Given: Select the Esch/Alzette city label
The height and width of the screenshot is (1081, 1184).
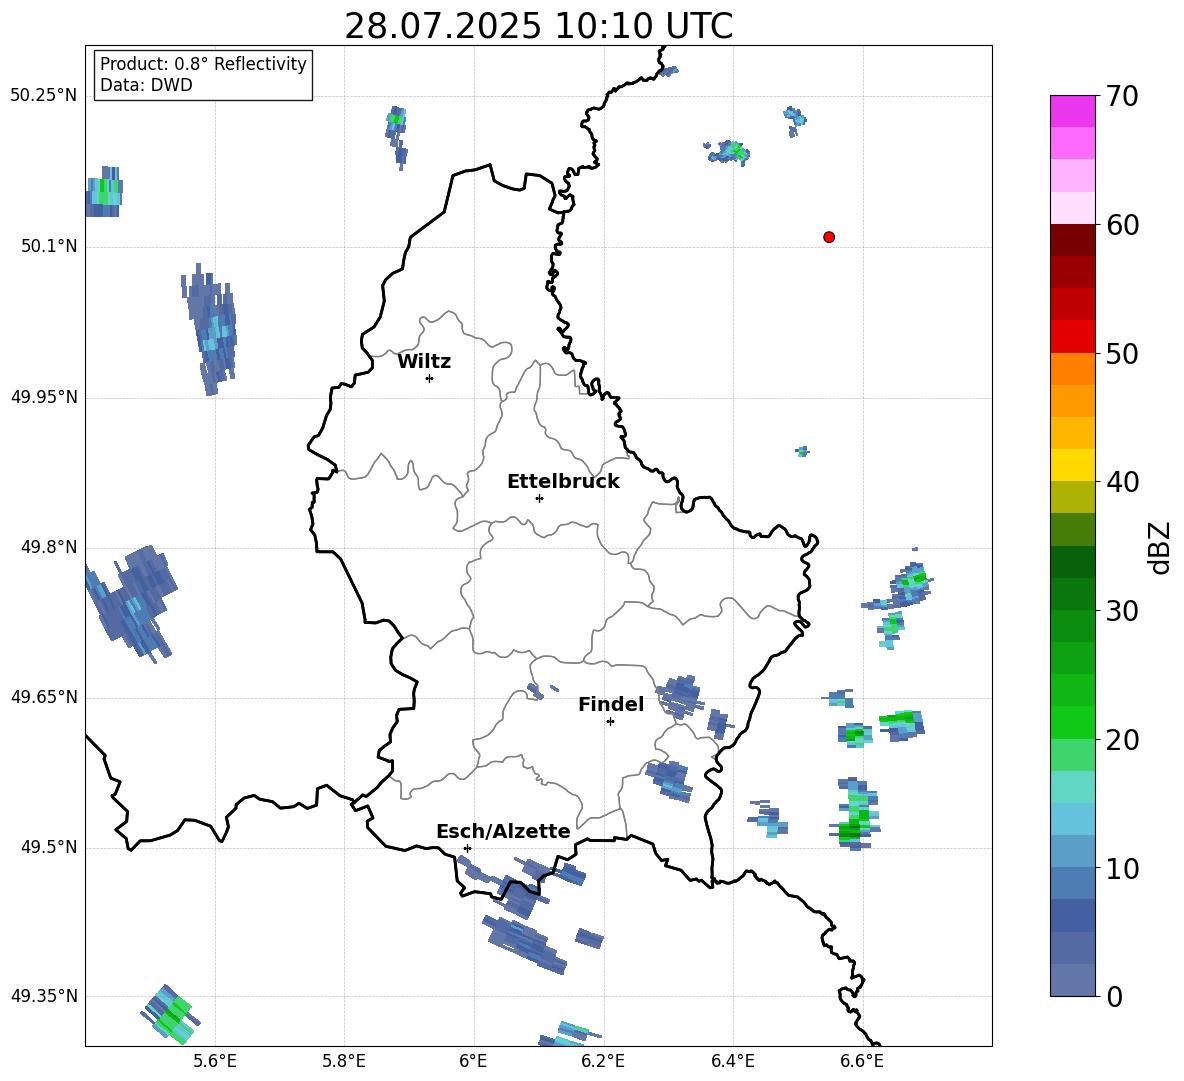Looking at the screenshot, I should 503,831.
